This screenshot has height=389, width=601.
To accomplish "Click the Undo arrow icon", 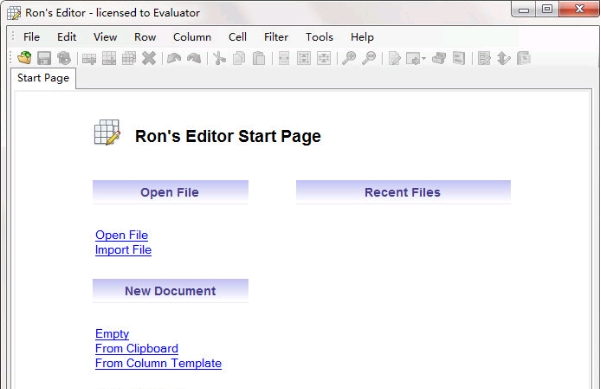I will [x=174, y=58].
